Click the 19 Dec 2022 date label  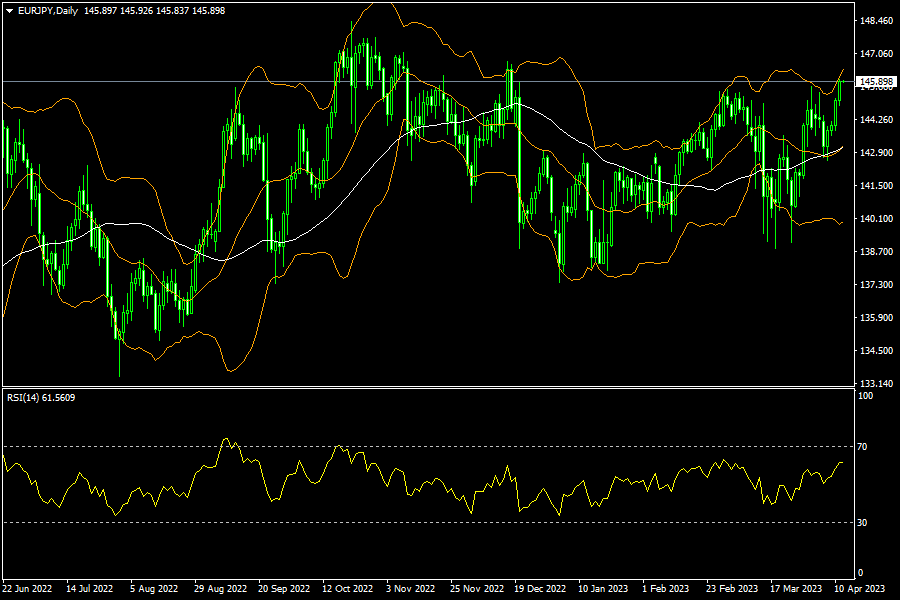click(x=540, y=589)
